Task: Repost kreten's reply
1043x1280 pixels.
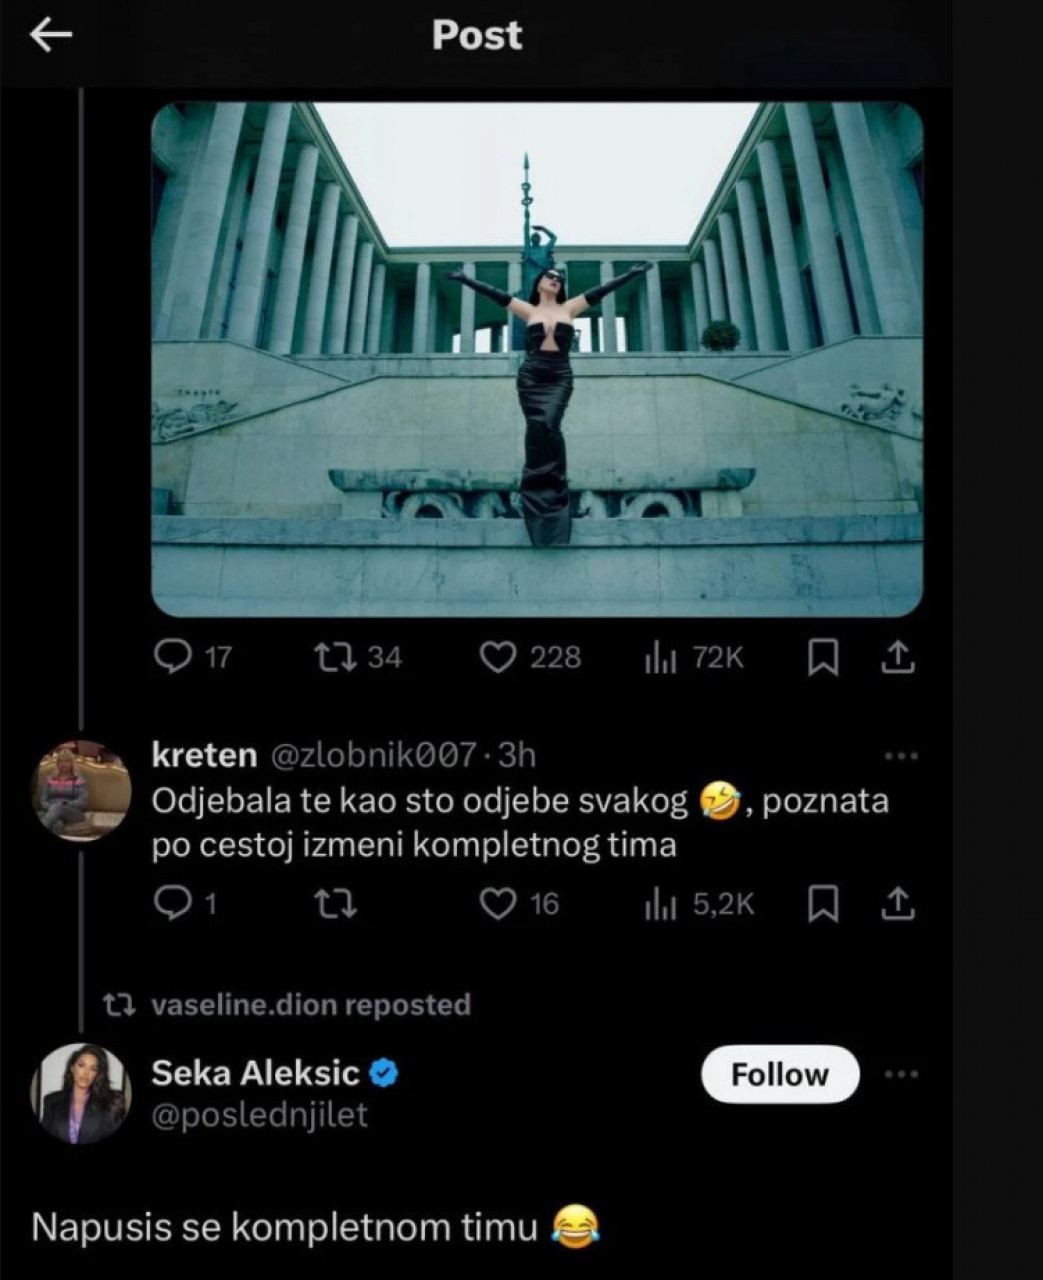Action: point(334,904)
